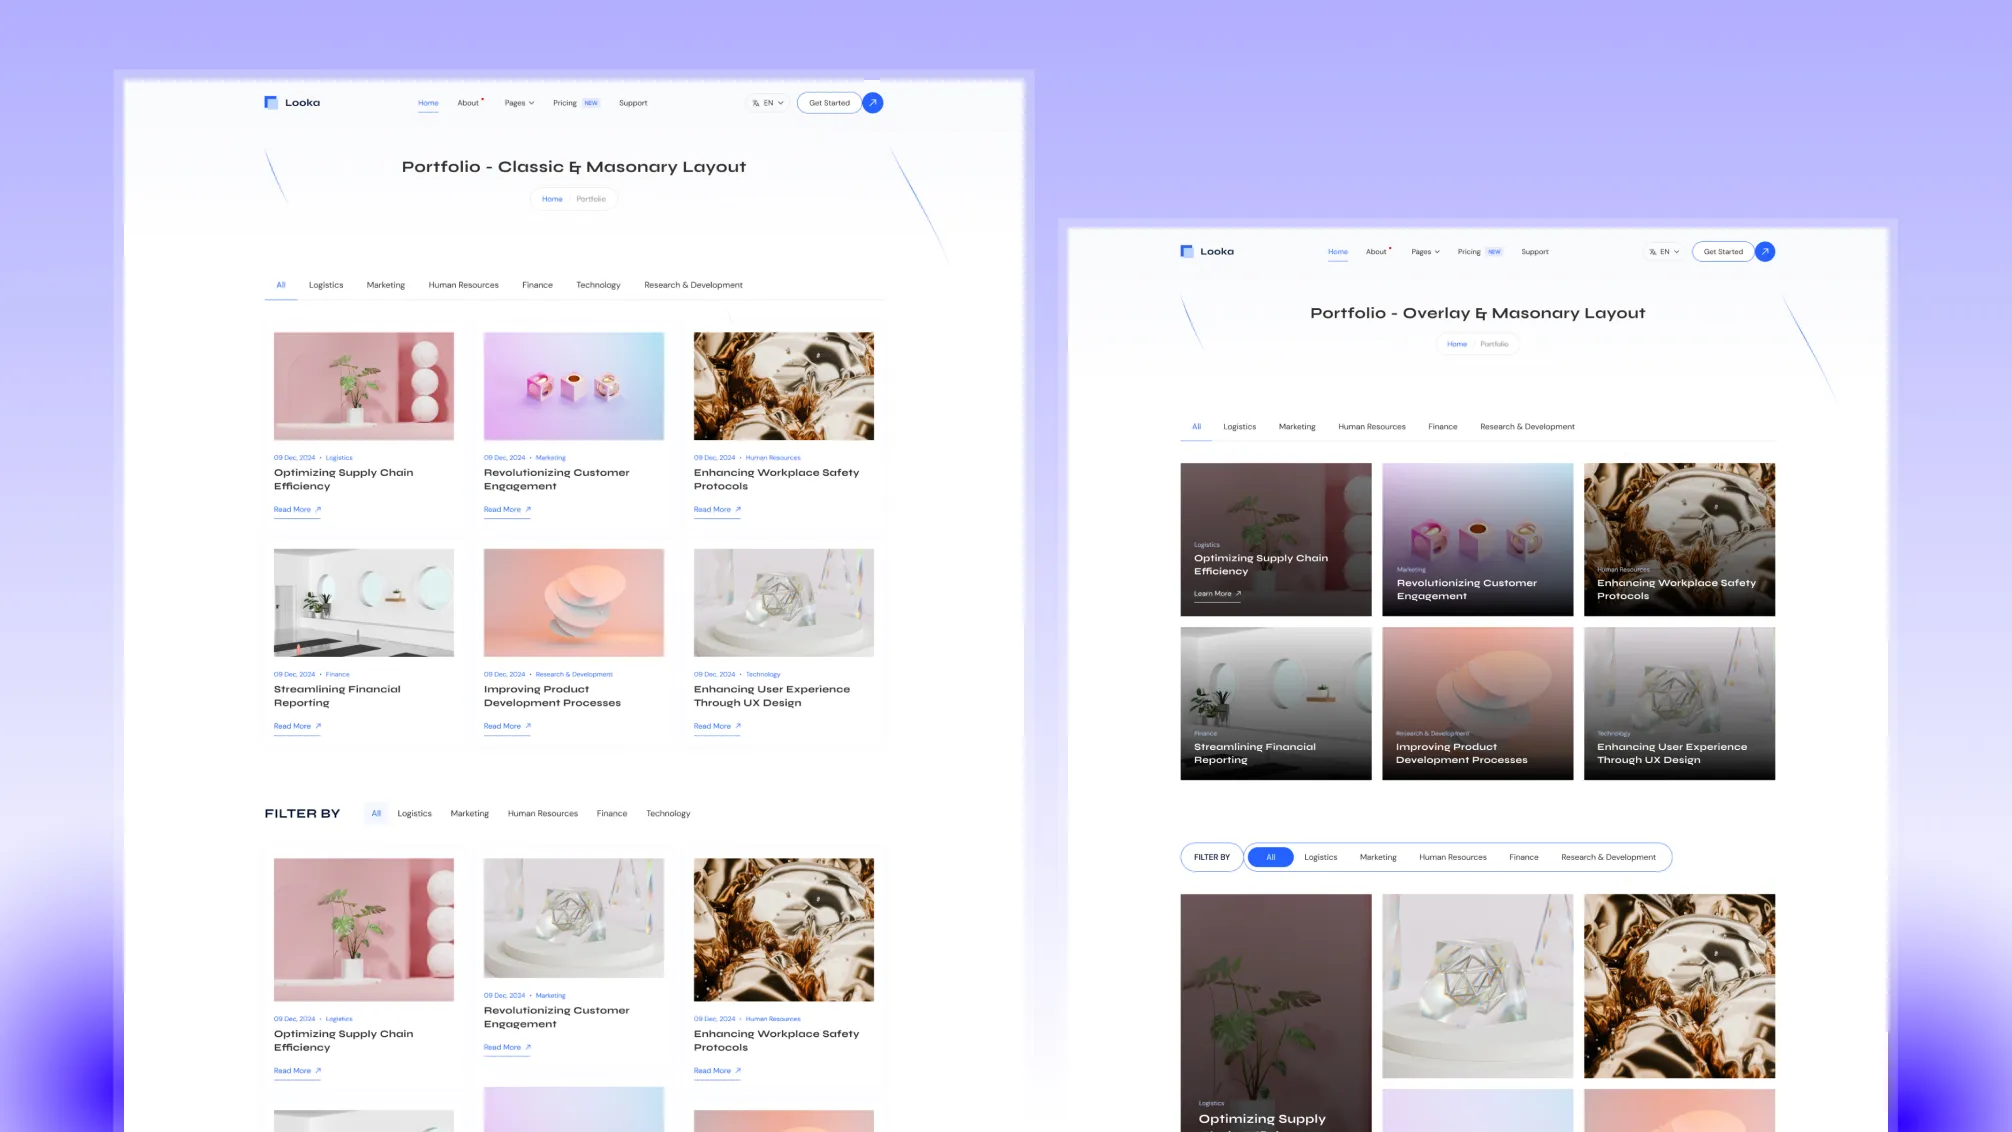The image size is (2012, 1132).
Task: Select Technology in left FILTER BY row
Action: 668,814
